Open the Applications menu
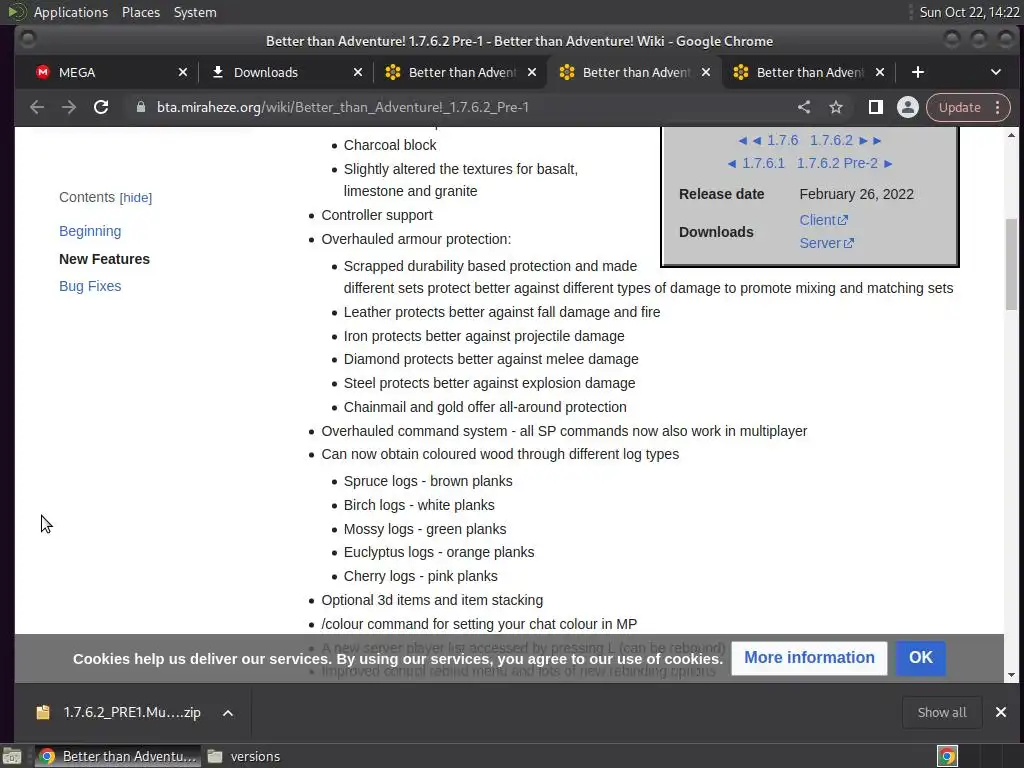 pyautogui.click(x=71, y=12)
